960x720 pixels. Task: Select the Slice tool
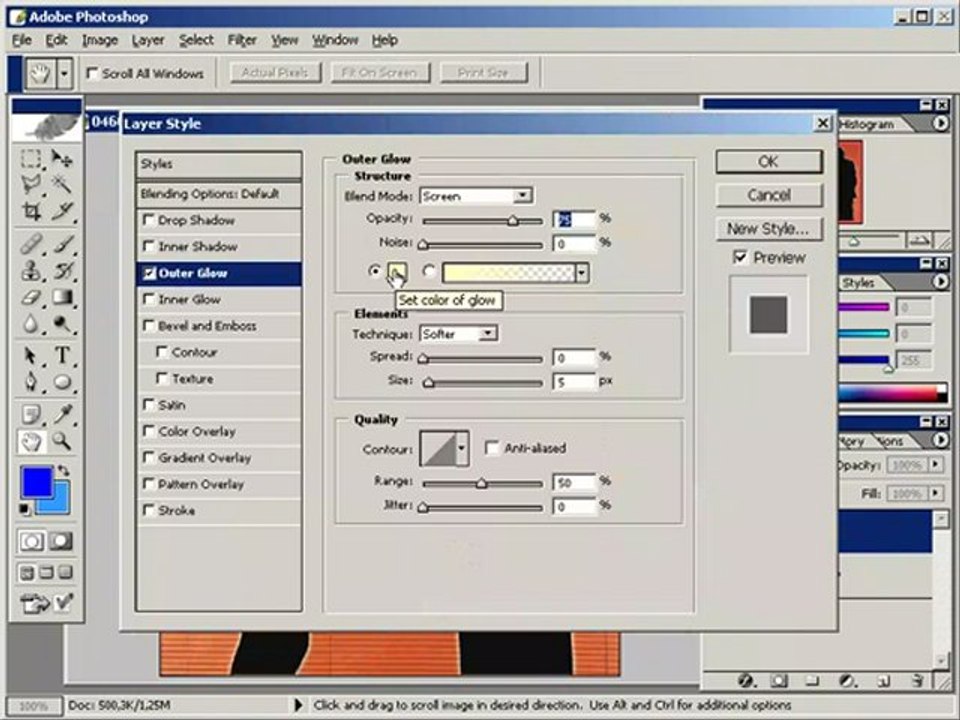point(61,211)
